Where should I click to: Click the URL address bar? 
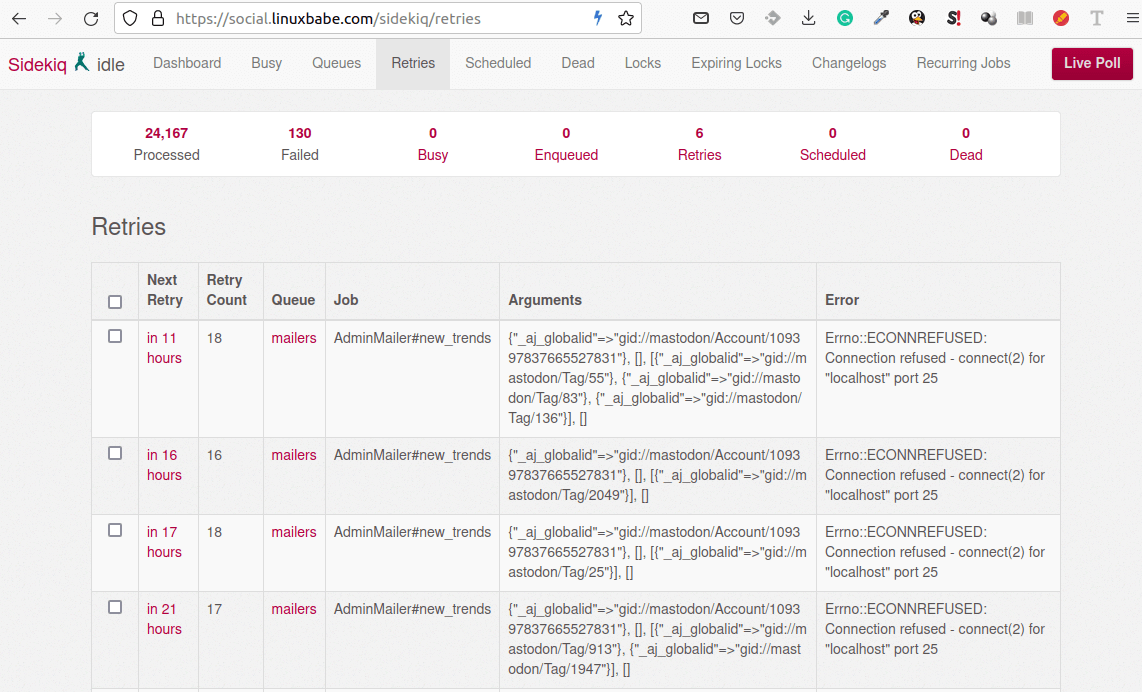click(x=380, y=18)
